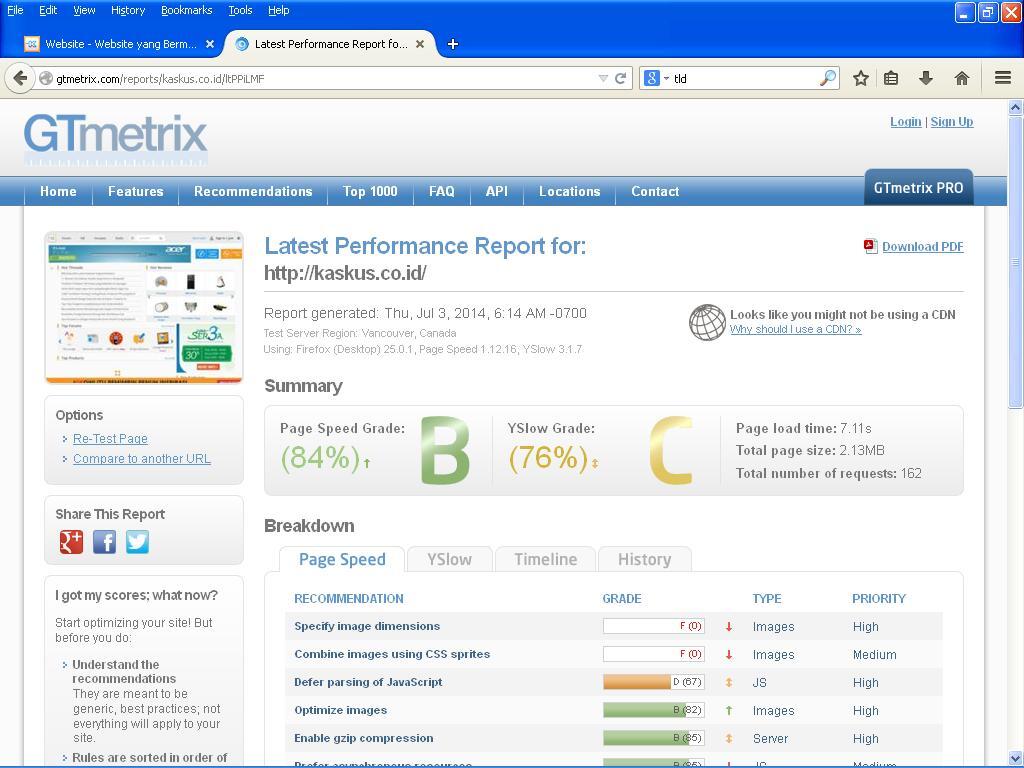Share report on Twitter

point(137,542)
